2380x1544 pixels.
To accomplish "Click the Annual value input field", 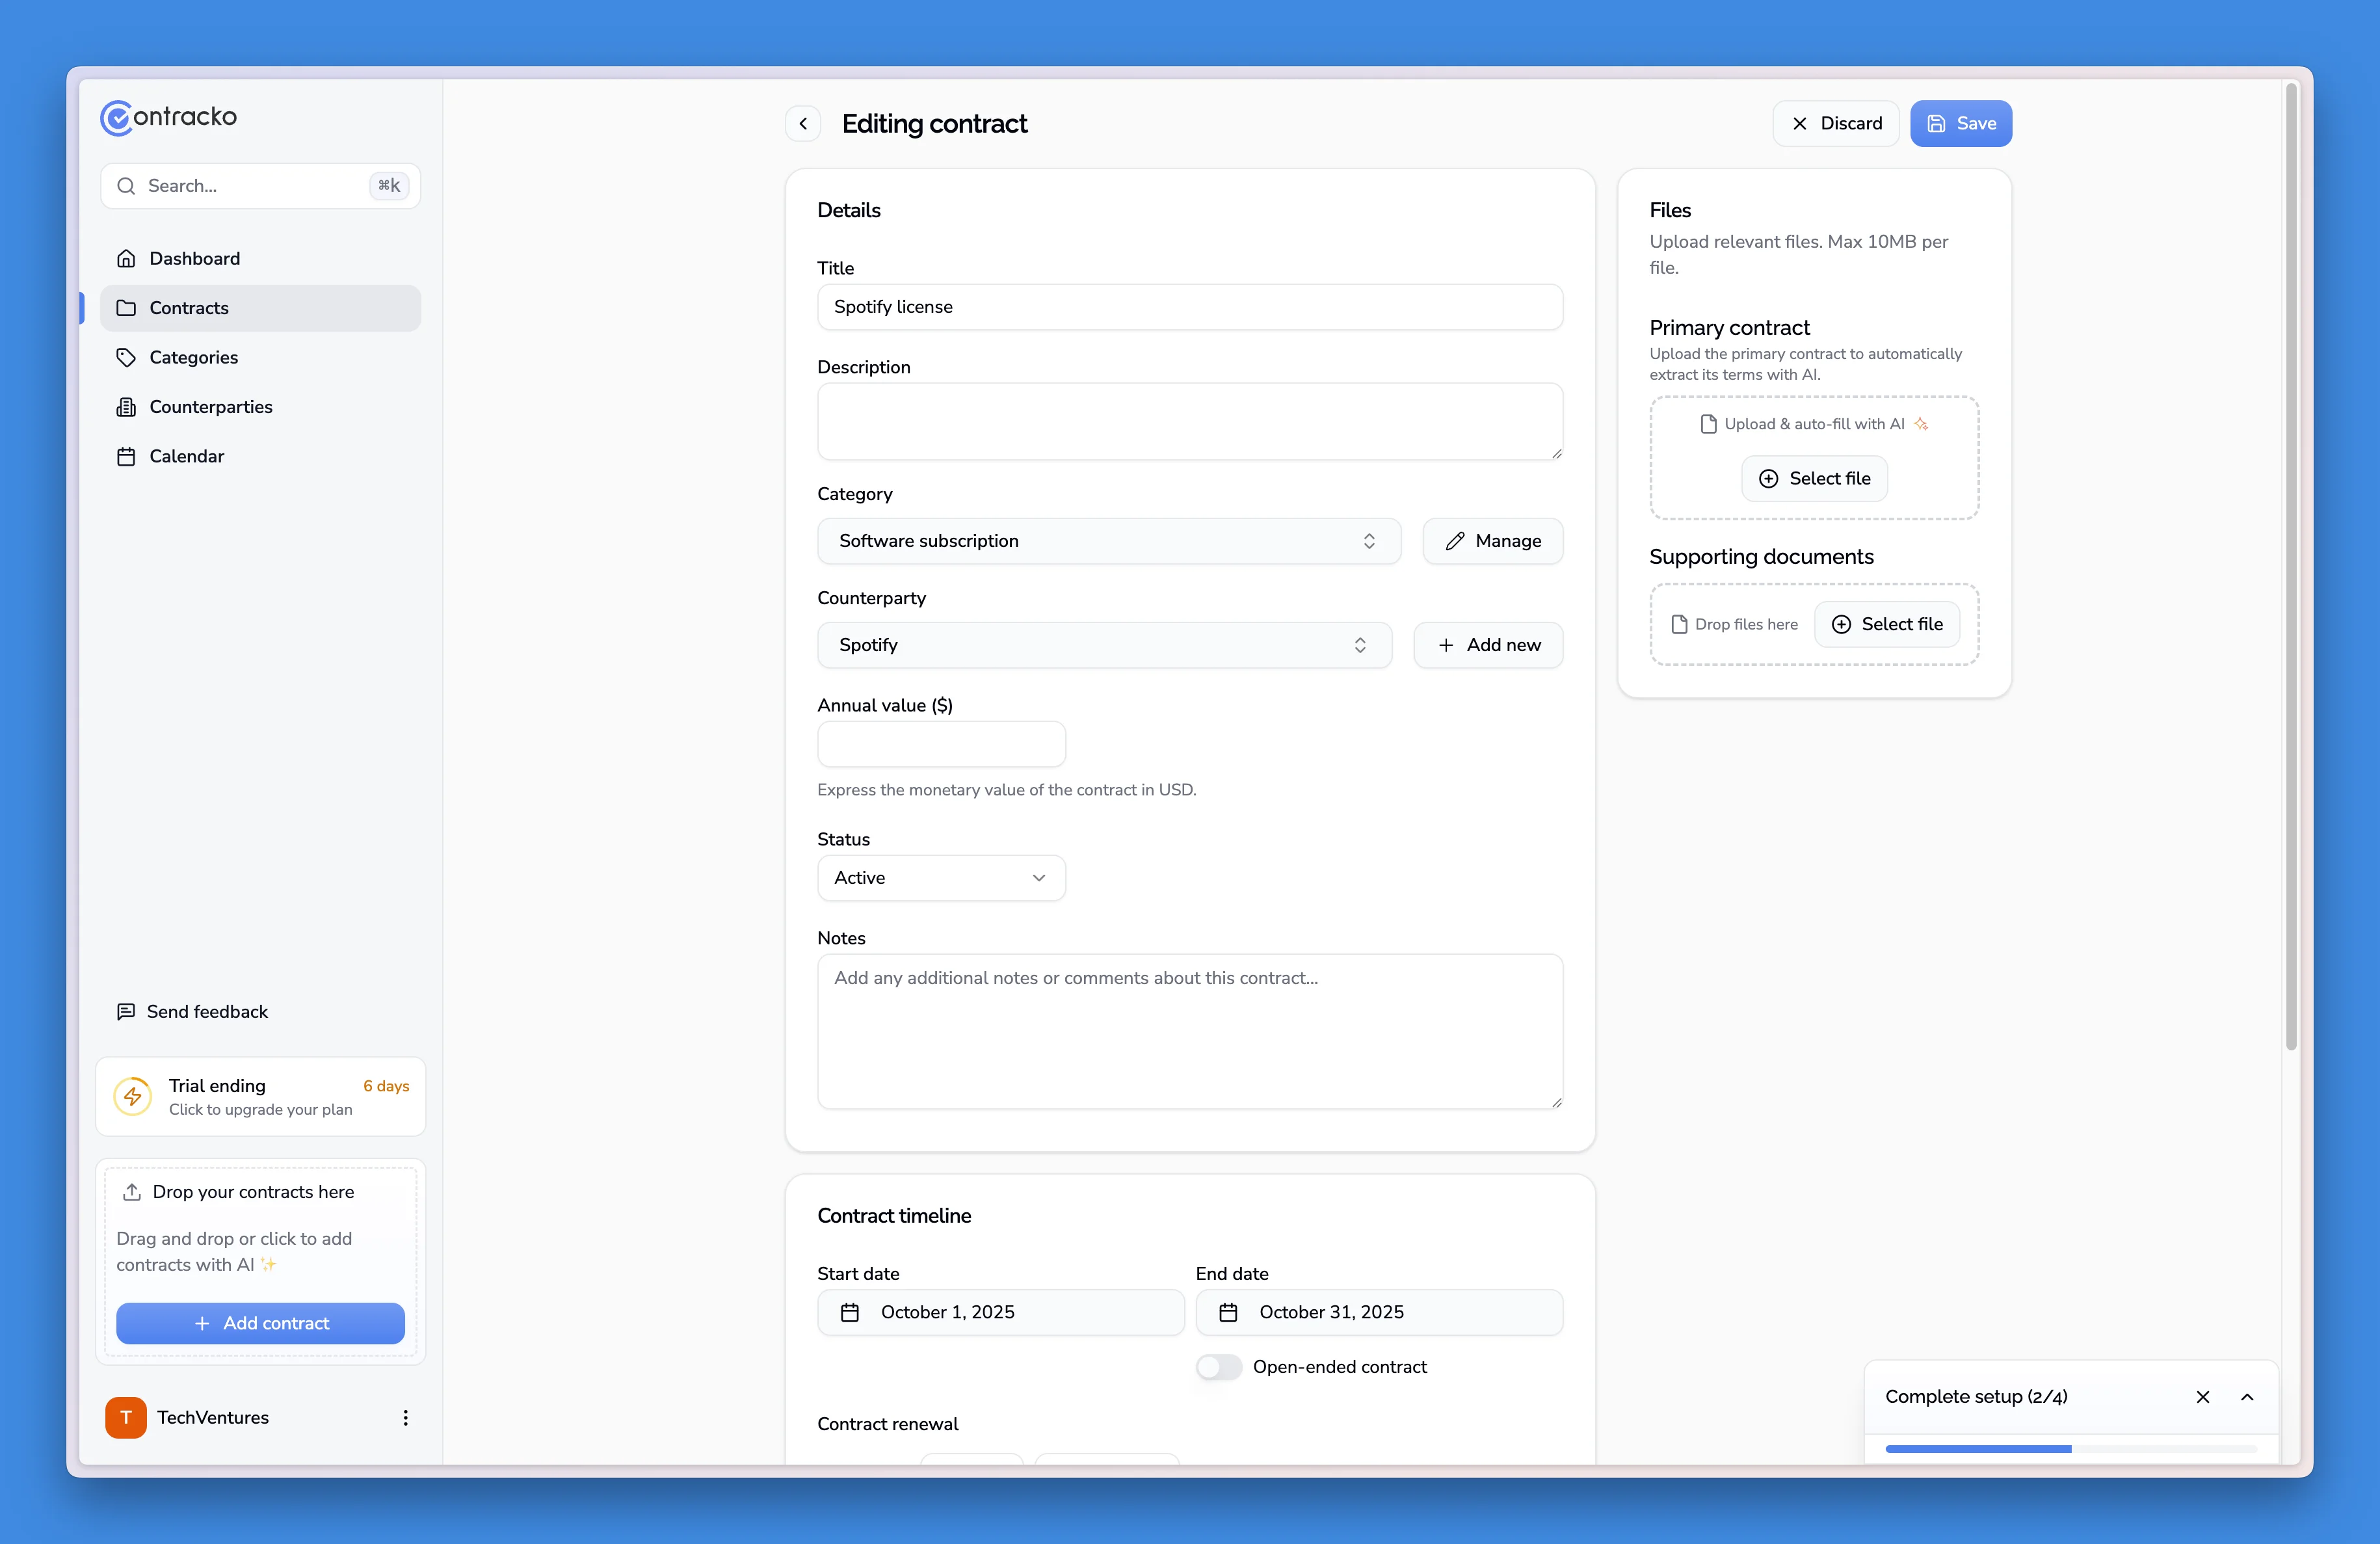I will pos(940,744).
